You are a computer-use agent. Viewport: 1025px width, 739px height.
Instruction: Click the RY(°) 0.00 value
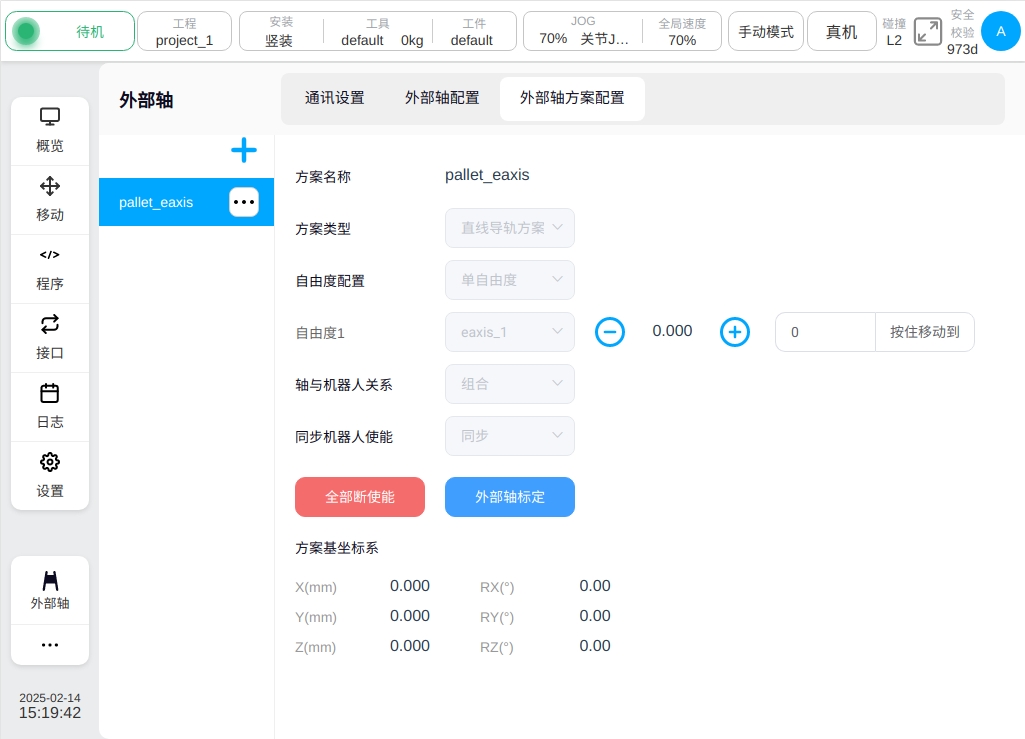[x=595, y=616]
